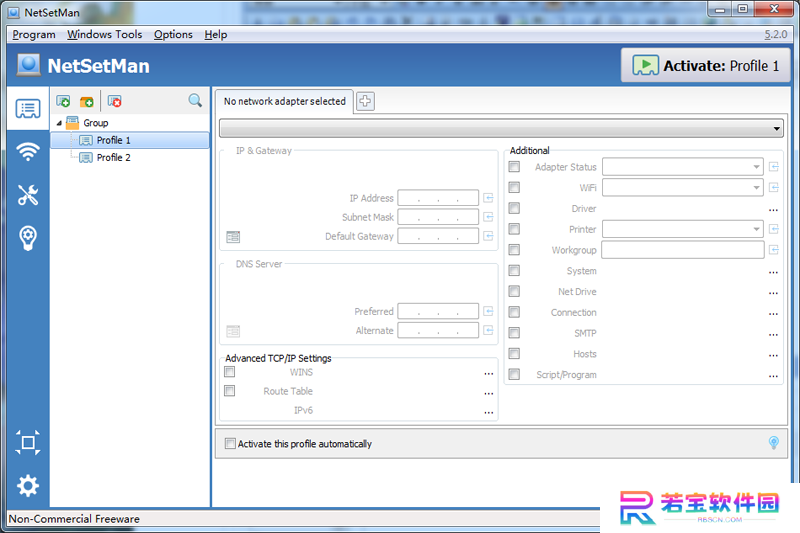The height and width of the screenshot is (533, 800).
Task: Activate Profile 1 button
Action: click(x=706, y=65)
